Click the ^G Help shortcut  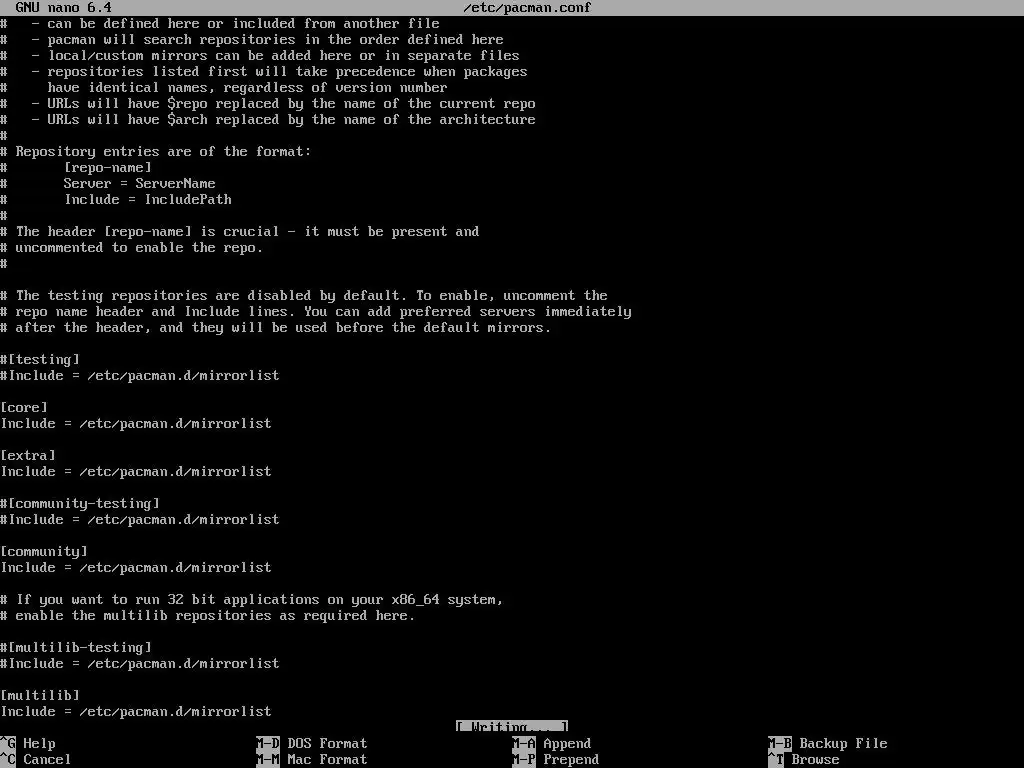(28, 743)
